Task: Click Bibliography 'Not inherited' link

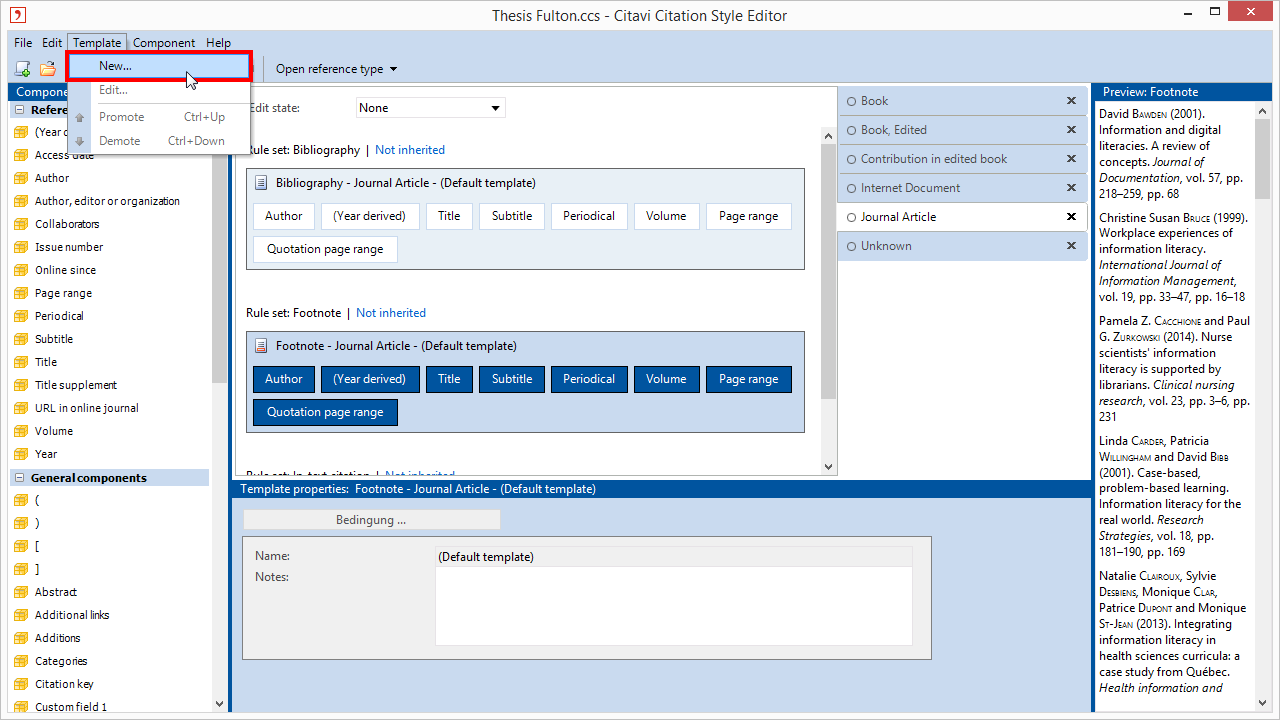Action: [410, 150]
